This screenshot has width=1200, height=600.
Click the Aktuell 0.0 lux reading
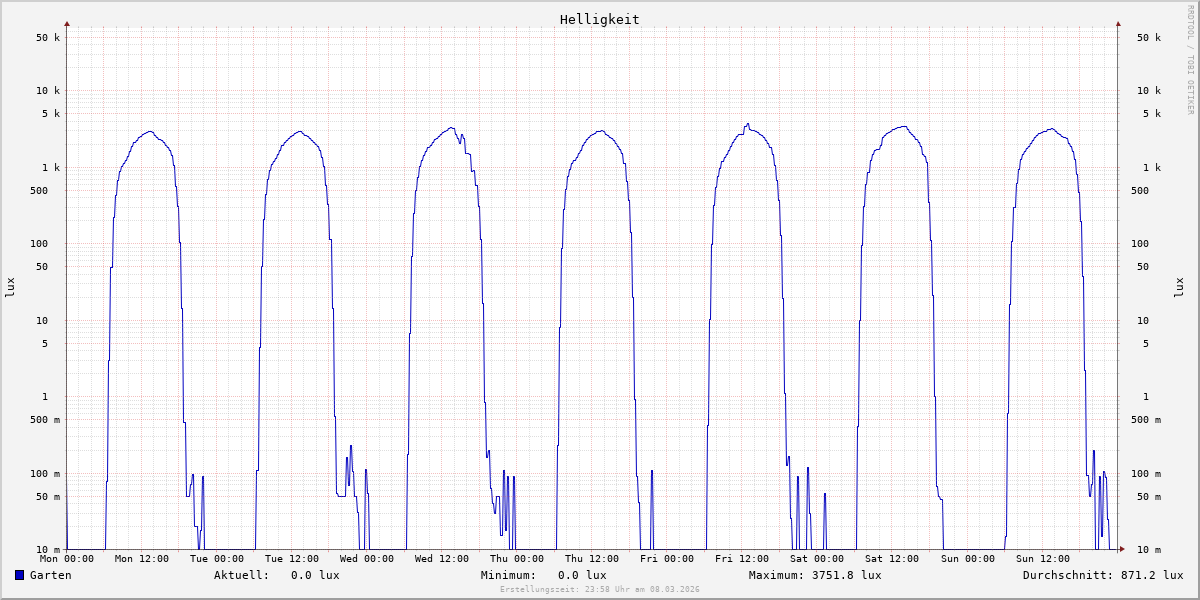pyautogui.click(x=276, y=575)
